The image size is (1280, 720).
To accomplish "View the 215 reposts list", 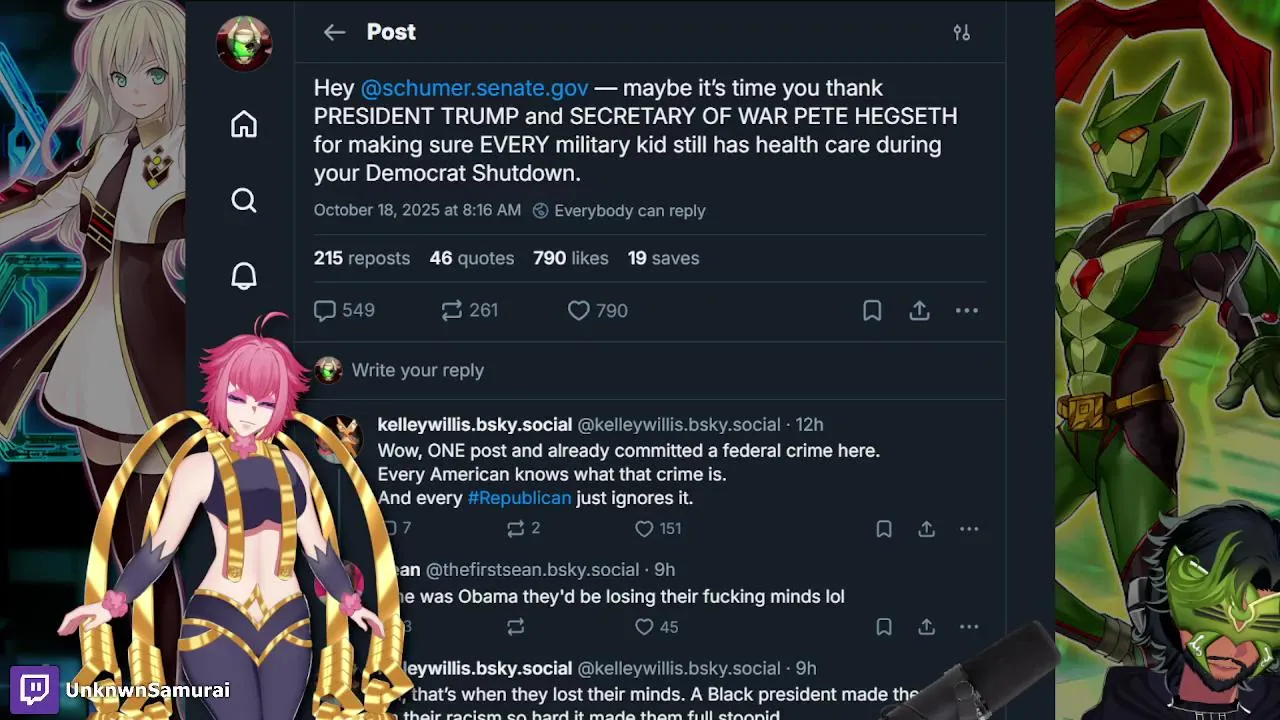I will (362, 258).
